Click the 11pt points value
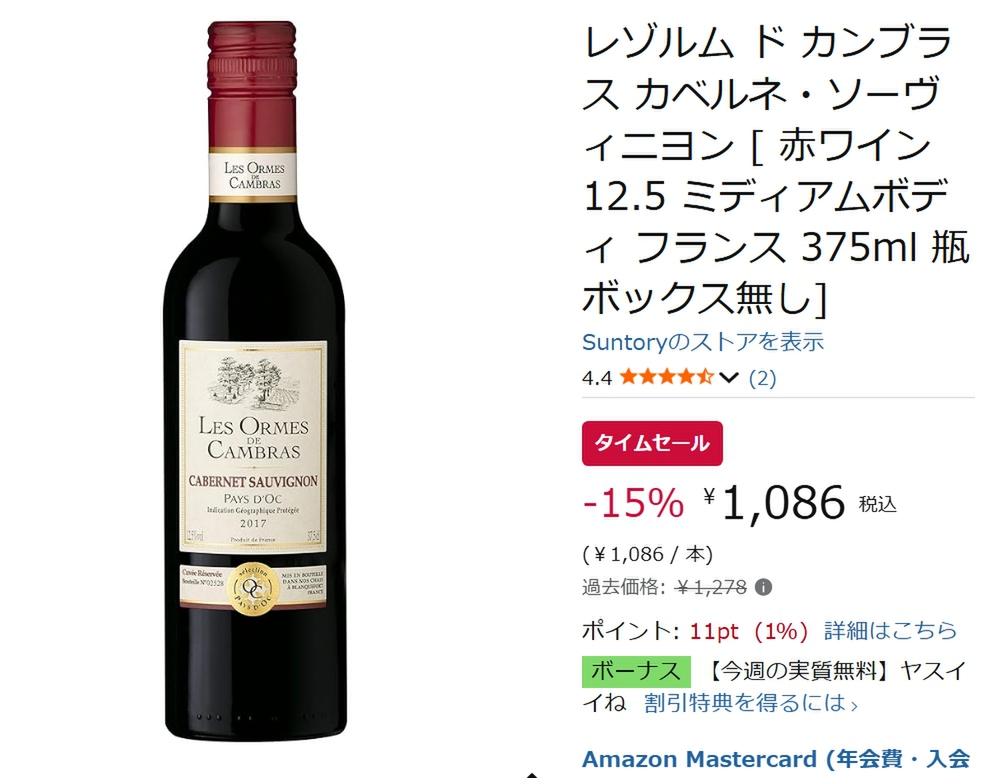 pos(714,631)
